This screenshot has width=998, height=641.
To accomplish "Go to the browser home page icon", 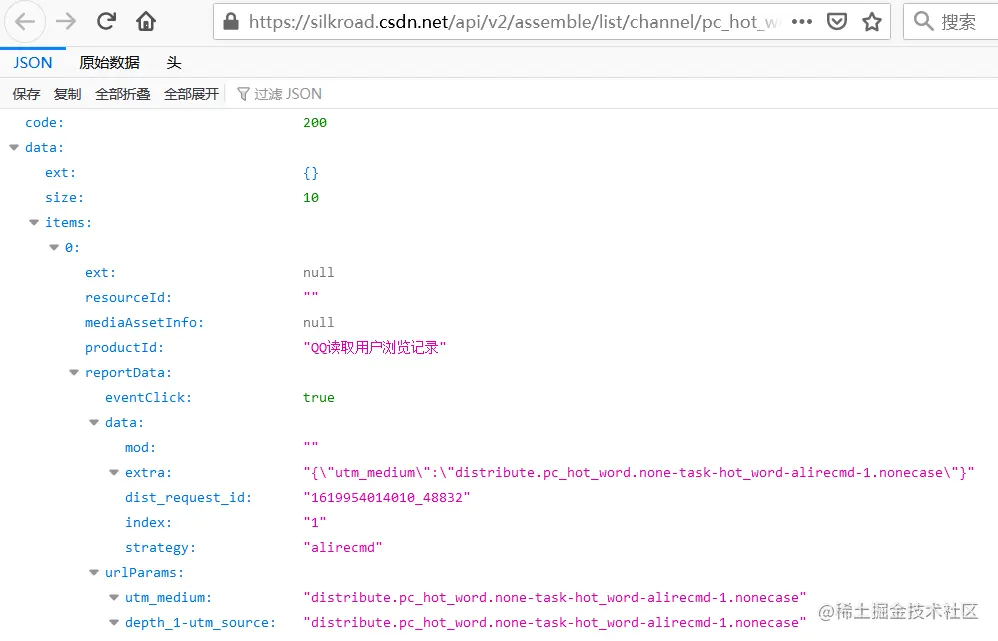I will [x=146, y=22].
